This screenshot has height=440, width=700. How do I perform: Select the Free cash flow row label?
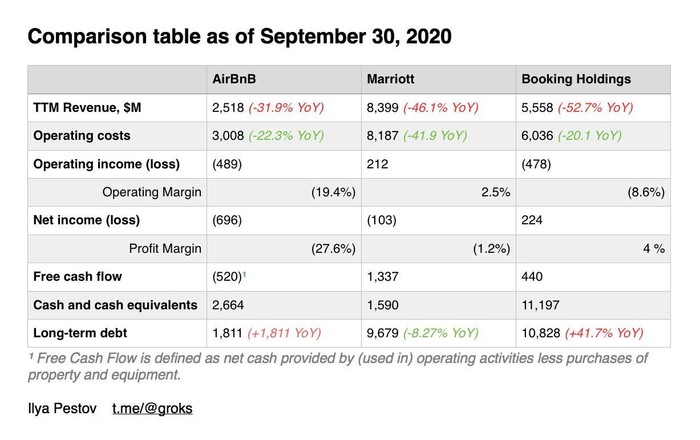pos(77,276)
